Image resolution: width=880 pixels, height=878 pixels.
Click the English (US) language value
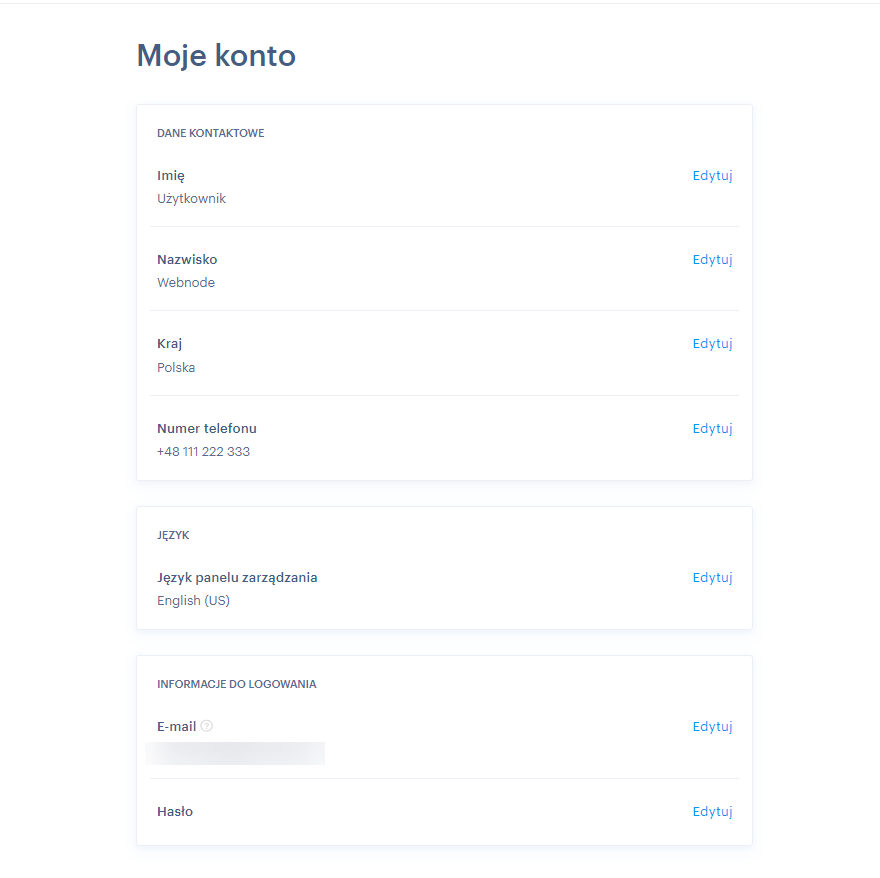coord(193,601)
